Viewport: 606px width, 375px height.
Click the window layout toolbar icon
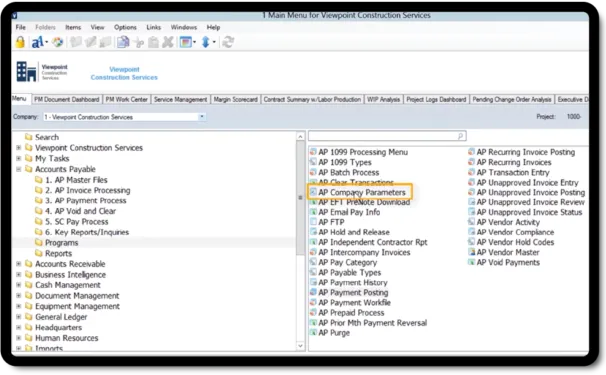(x=186, y=42)
